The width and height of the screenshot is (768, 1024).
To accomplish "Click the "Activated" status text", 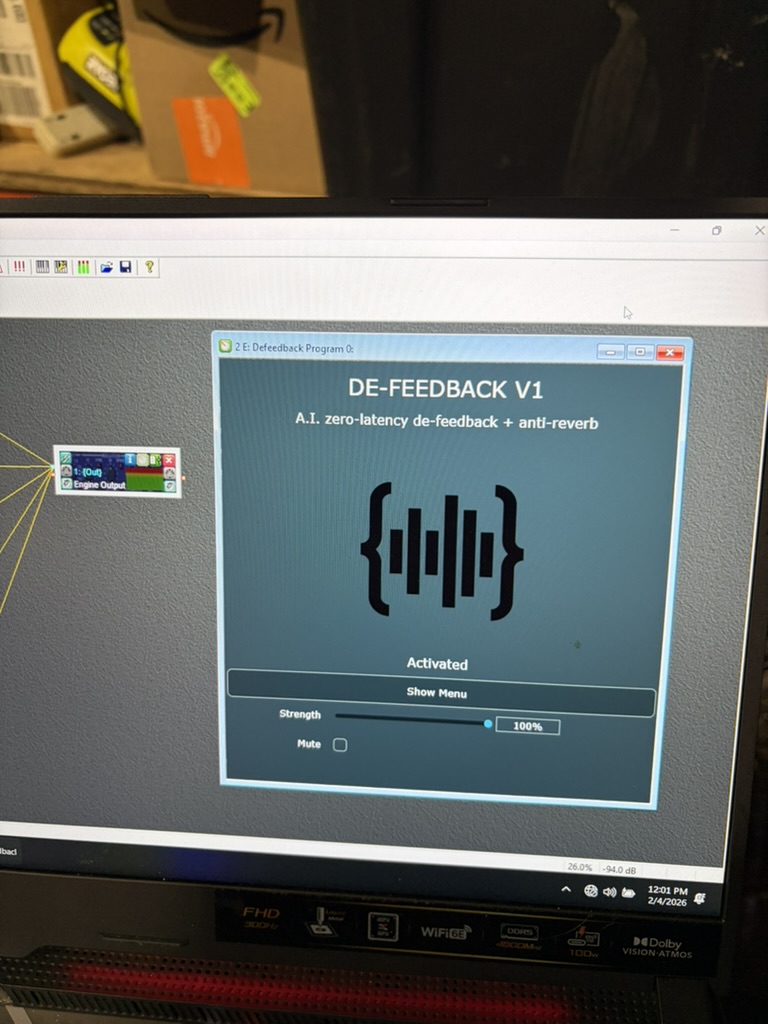I will (x=437, y=664).
